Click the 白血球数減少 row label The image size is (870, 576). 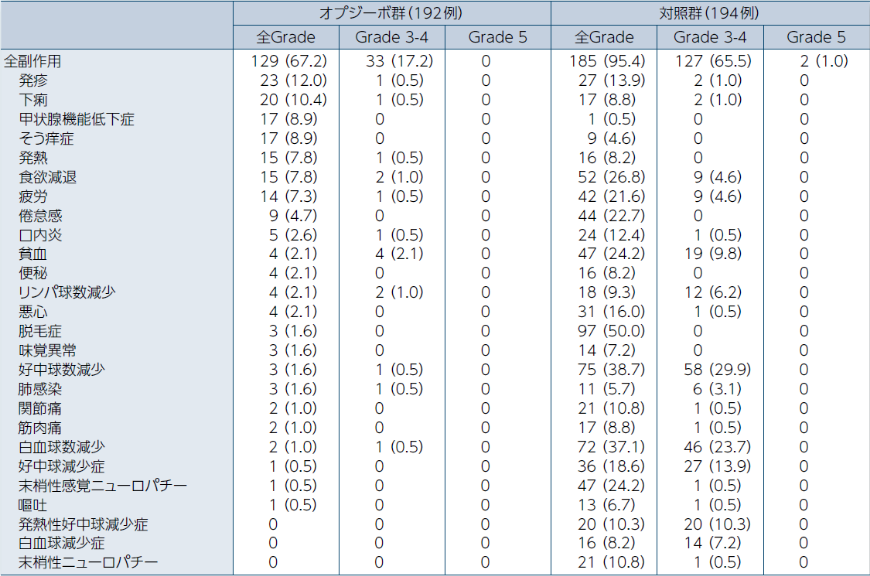click(62, 447)
